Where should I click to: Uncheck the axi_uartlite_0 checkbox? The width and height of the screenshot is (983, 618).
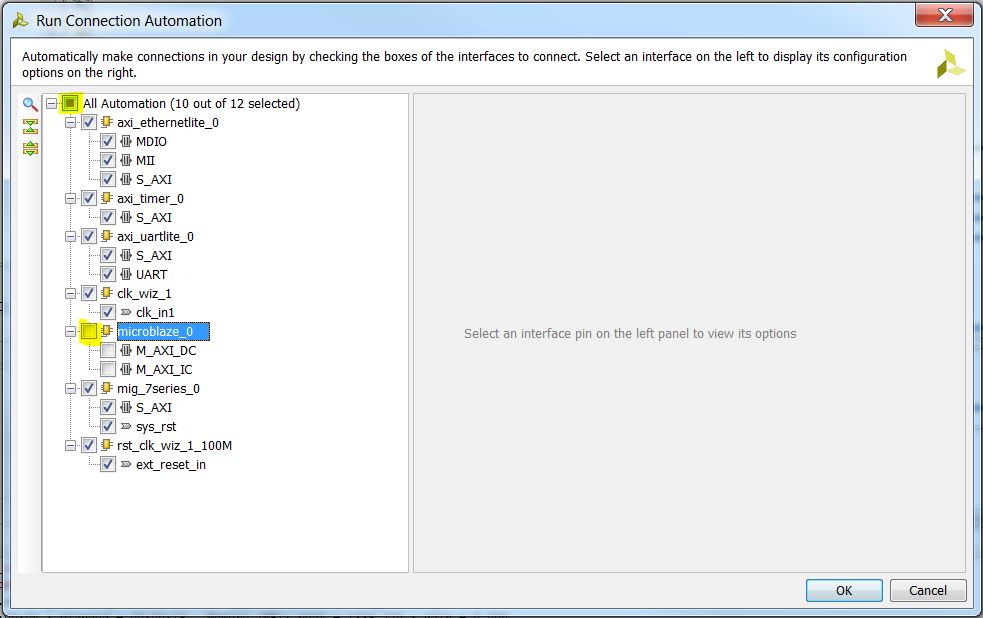tap(89, 236)
